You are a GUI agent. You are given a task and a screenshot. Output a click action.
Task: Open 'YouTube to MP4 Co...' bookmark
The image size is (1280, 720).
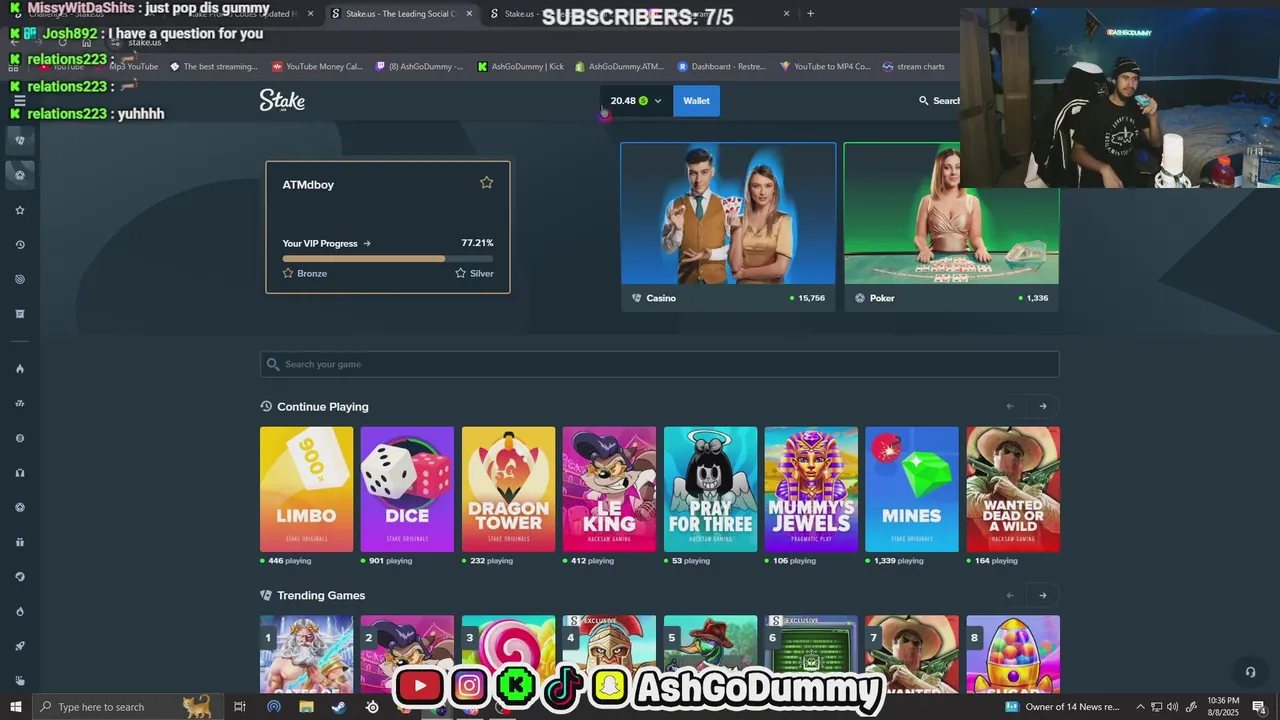(x=826, y=67)
